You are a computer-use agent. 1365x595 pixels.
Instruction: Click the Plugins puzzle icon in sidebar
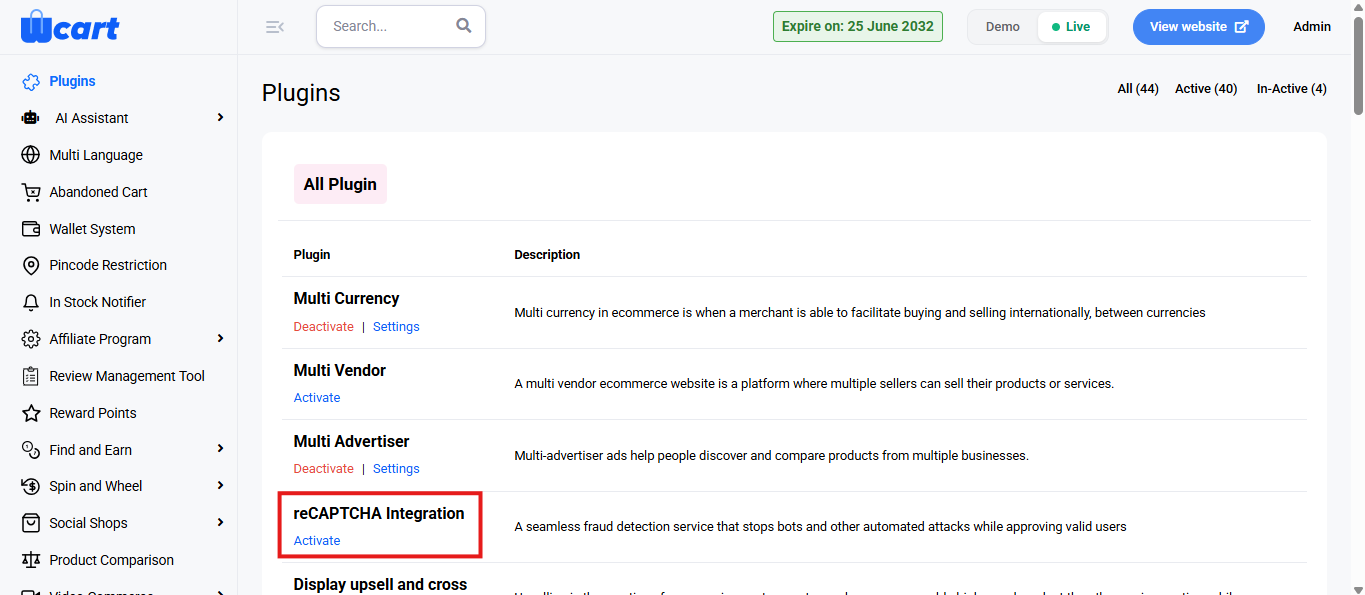click(x=31, y=82)
